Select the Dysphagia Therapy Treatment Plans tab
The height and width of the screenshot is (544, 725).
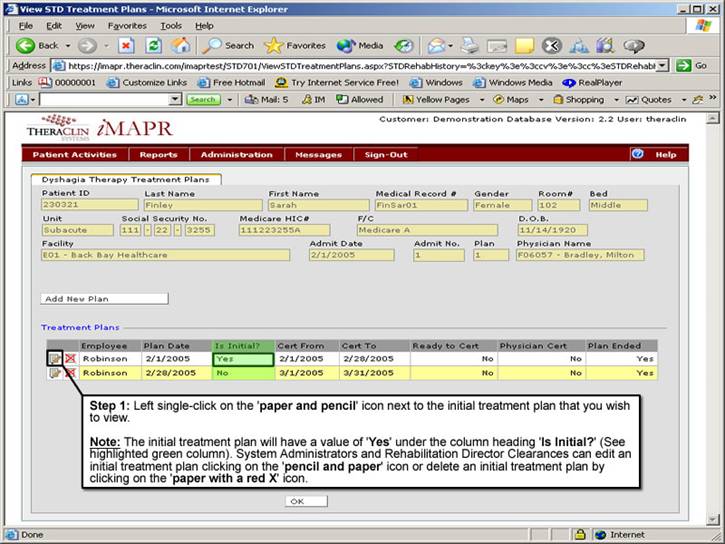tap(124, 179)
